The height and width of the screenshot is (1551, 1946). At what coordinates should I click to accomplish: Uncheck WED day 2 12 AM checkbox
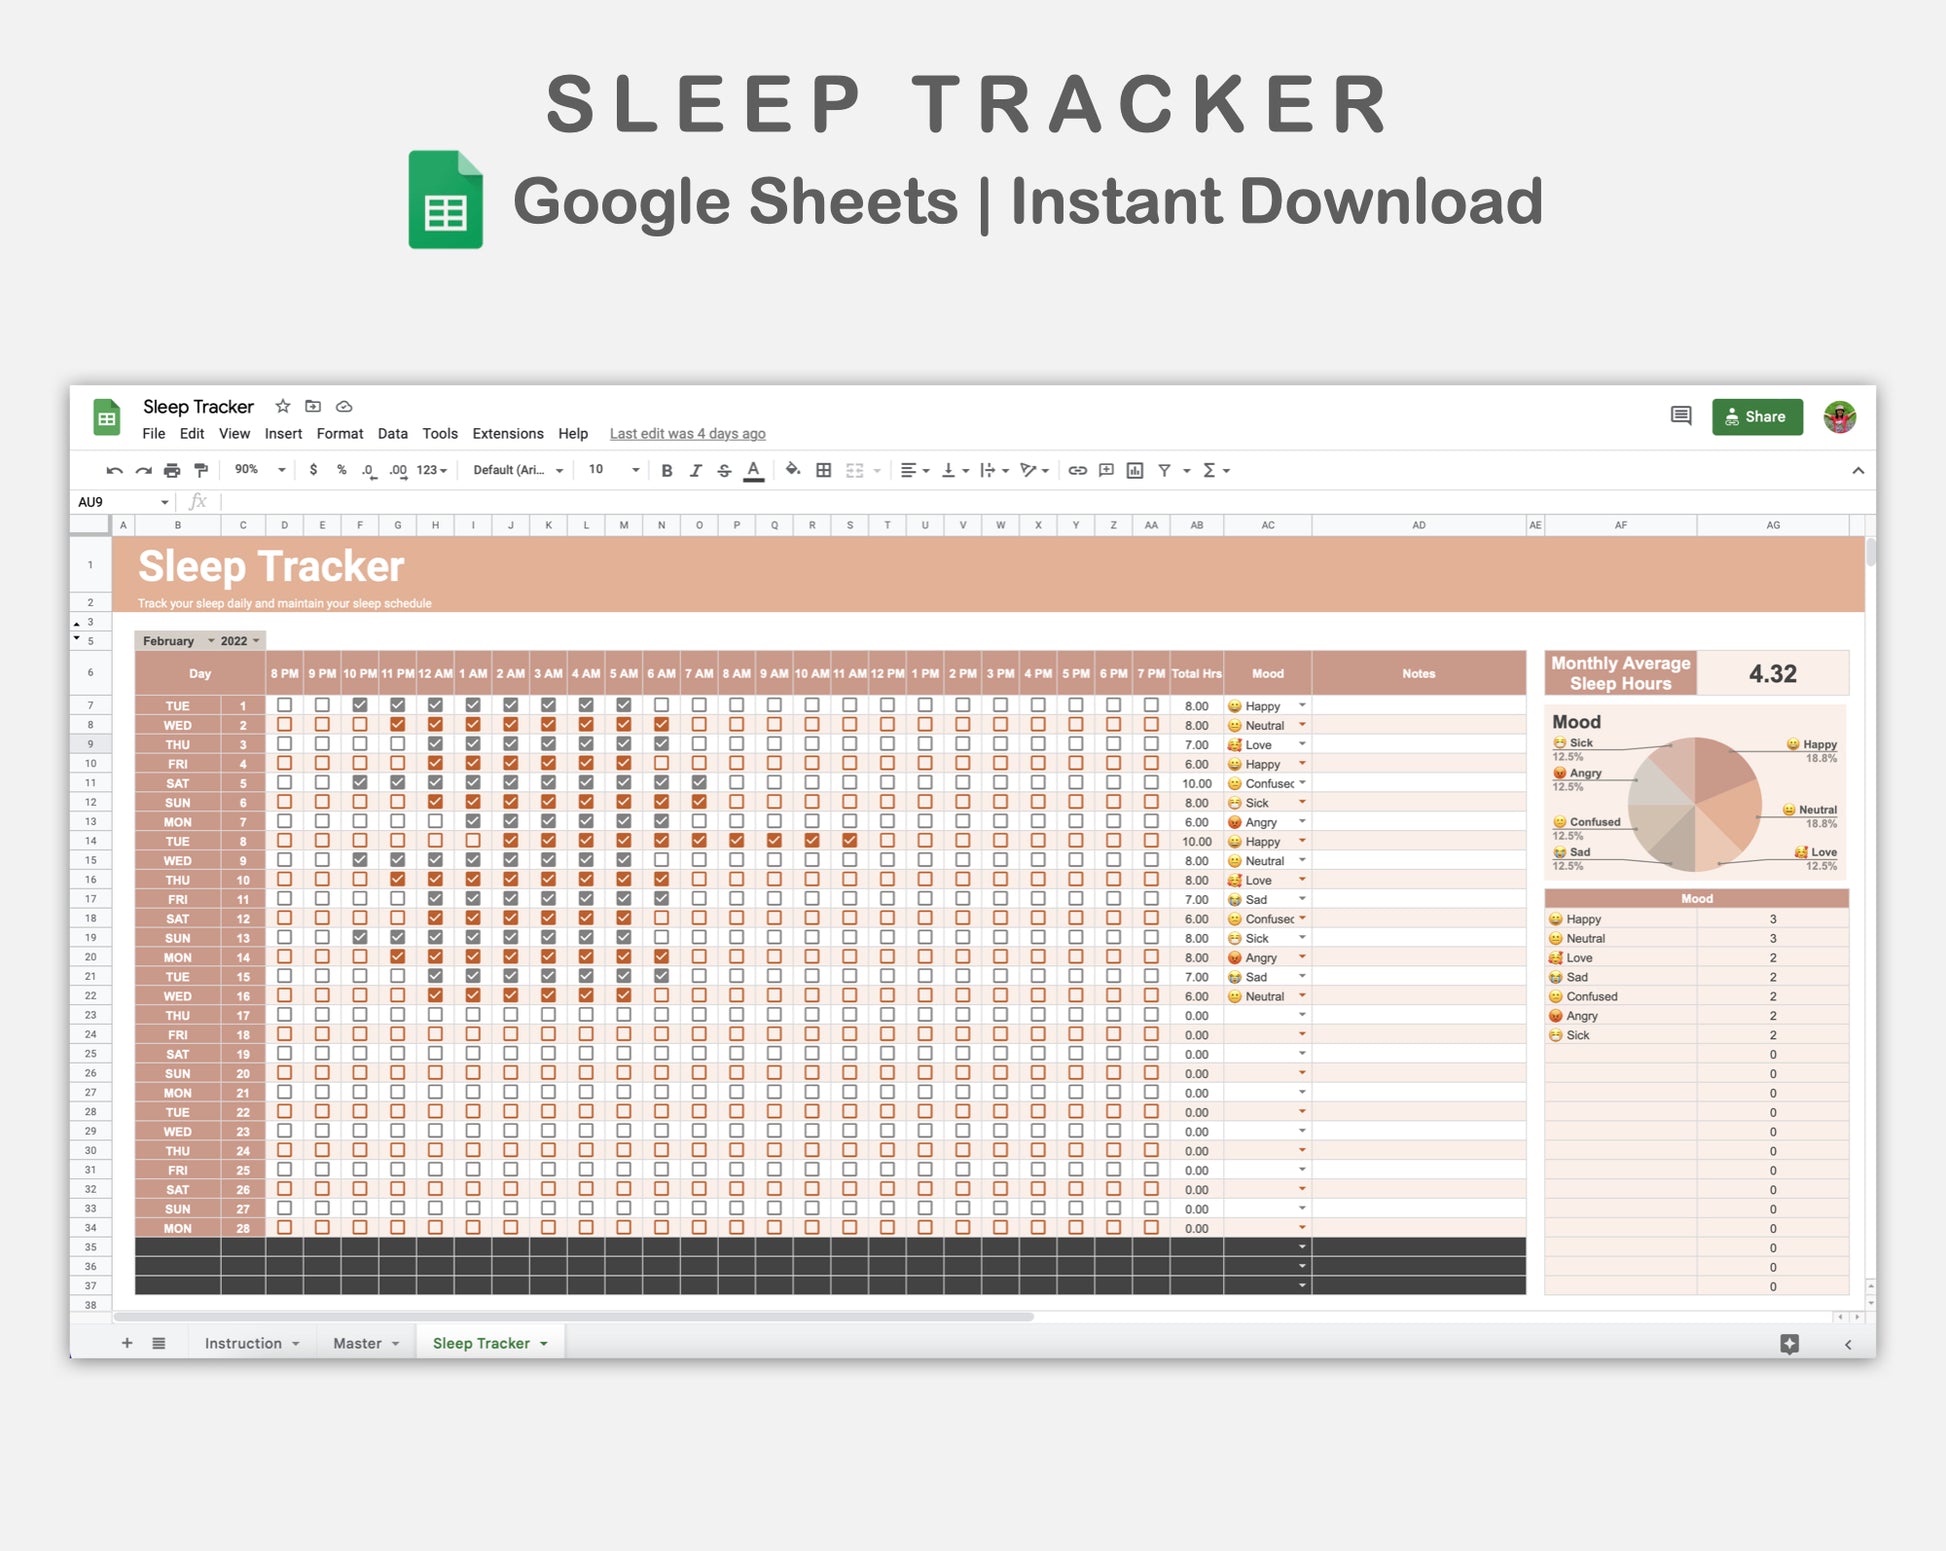click(435, 724)
